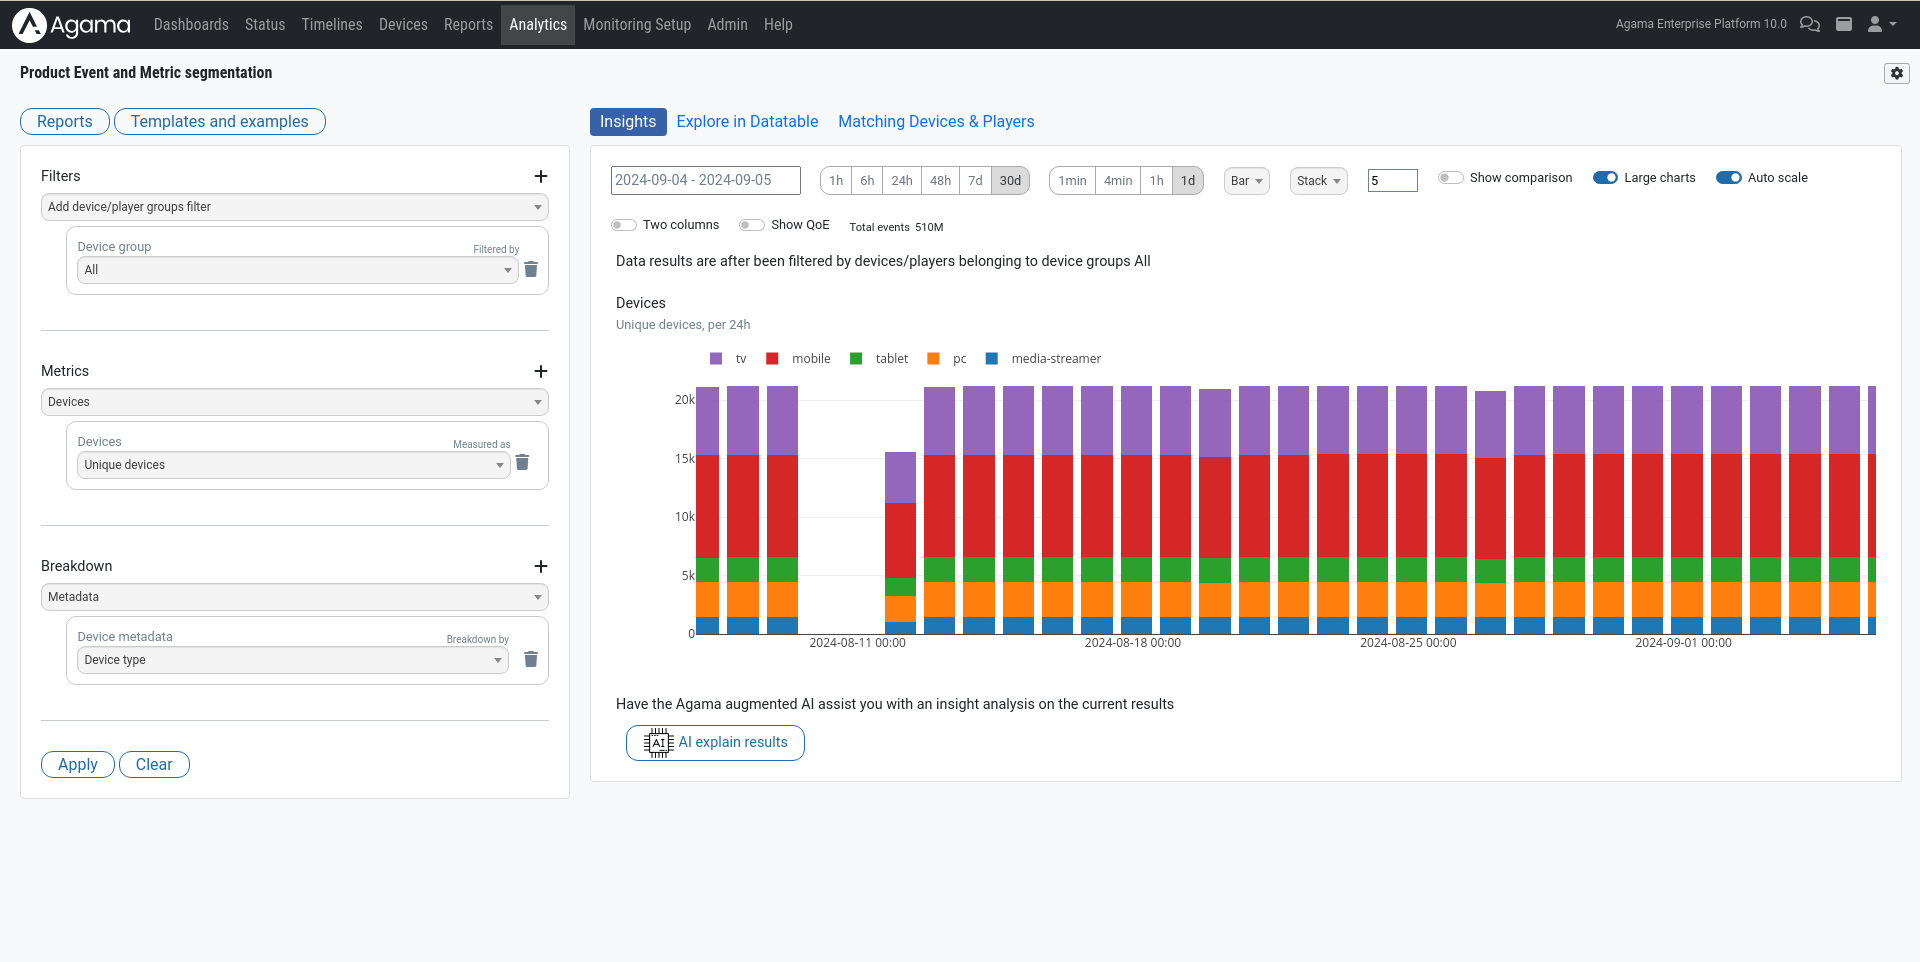The width and height of the screenshot is (1920, 962).
Task: Click the AI explain results button
Action: pyautogui.click(x=715, y=742)
